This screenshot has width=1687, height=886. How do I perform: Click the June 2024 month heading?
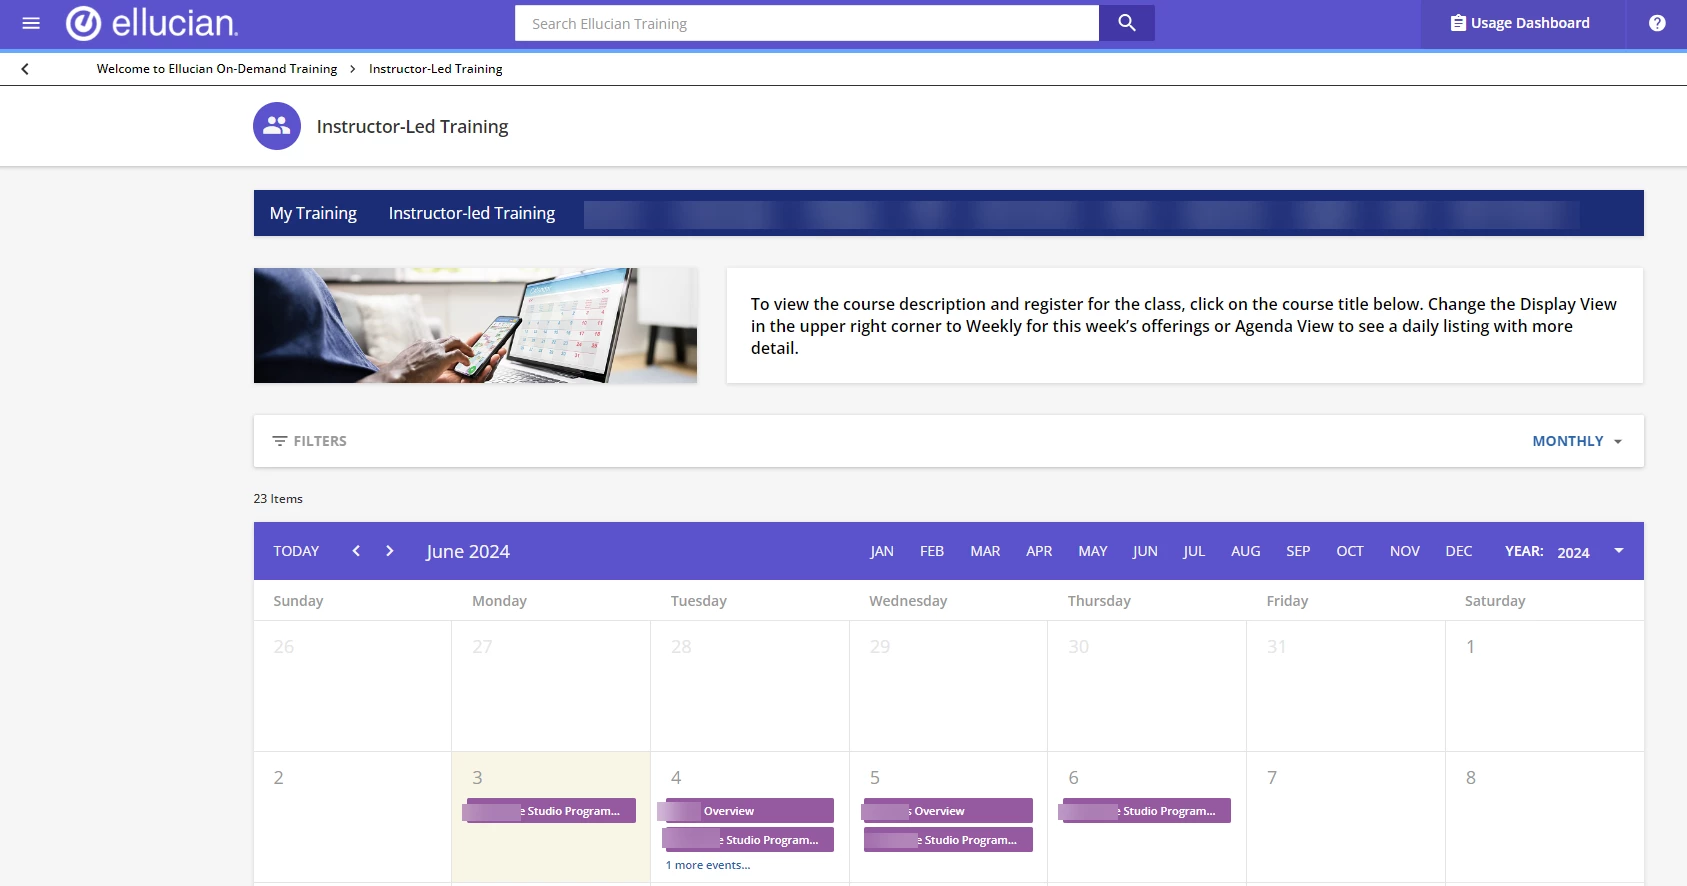tap(468, 551)
